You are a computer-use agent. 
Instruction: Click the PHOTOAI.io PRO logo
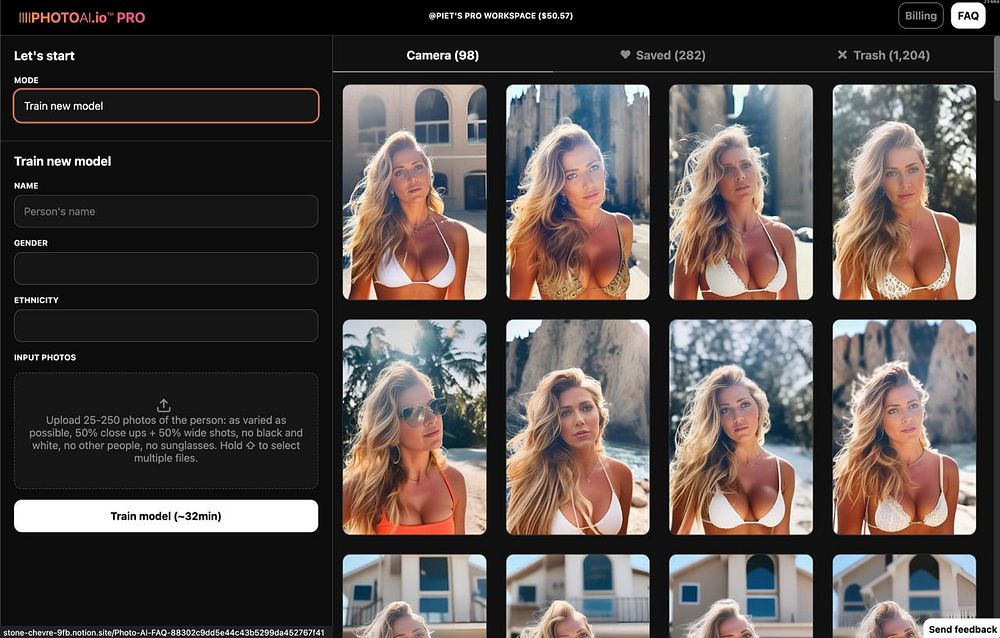pyautogui.click(x=82, y=17)
